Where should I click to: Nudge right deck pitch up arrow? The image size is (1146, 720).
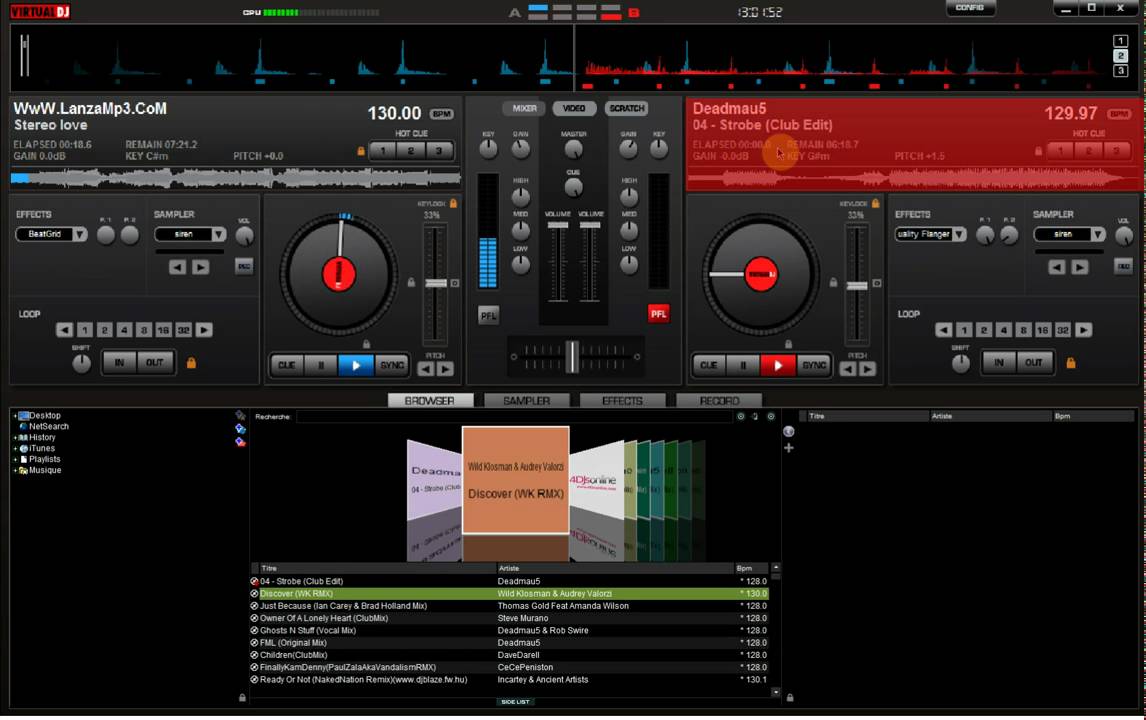(x=868, y=369)
